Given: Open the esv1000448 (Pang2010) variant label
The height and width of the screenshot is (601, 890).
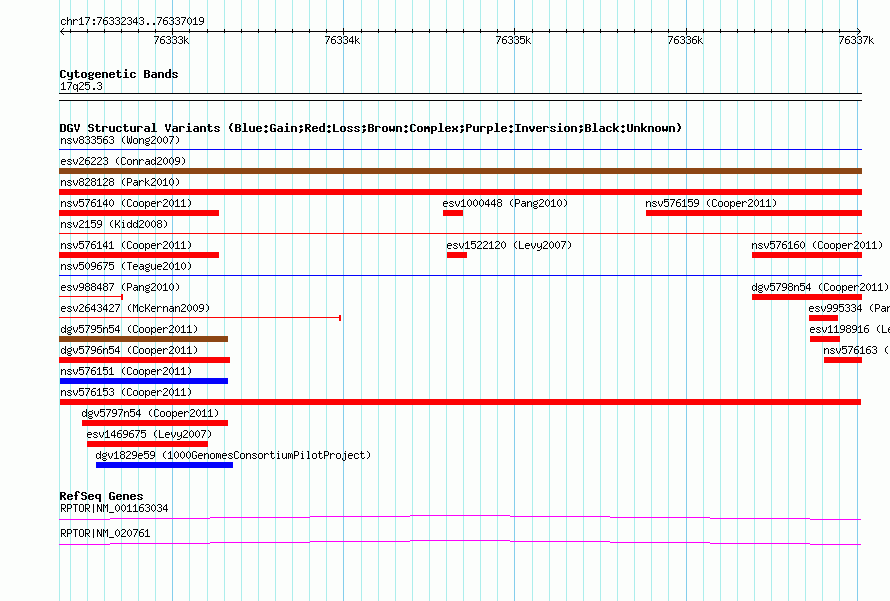Looking at the screenshot, I should pos(505,203).
